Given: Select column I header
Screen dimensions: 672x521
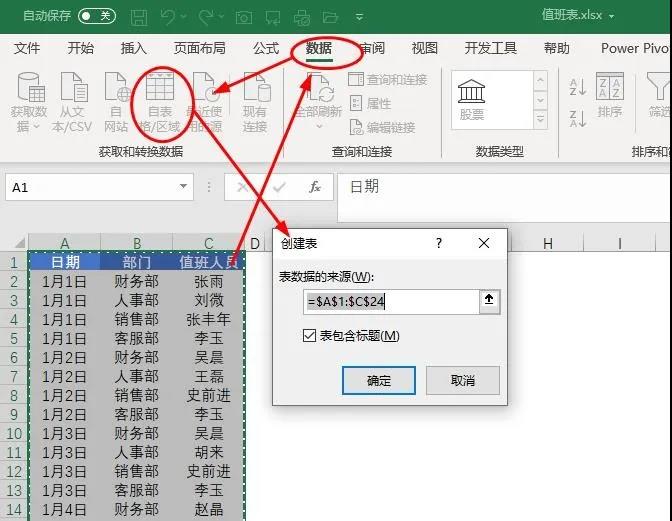Looking at the screenshot, I should click(x=620, y=244).
